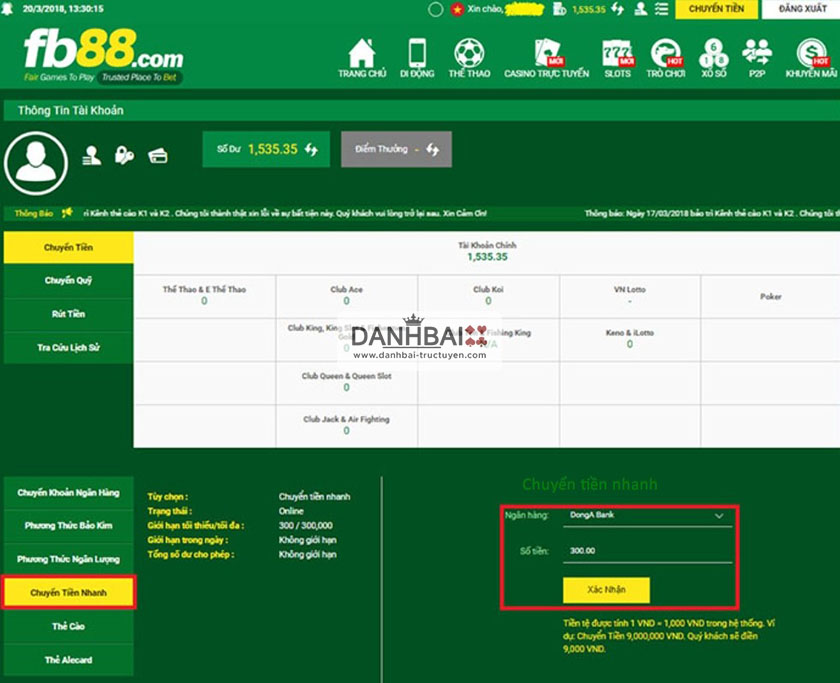The width and height of the screenshot is (840, 683).
Task: Open the user profile icon in the top bar
Action: 640,9
